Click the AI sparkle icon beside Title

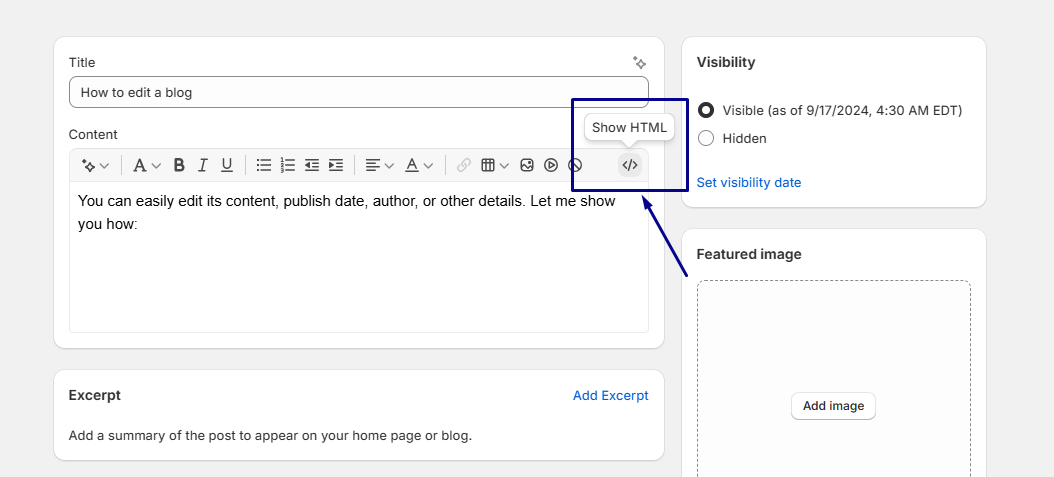point(639,62)
